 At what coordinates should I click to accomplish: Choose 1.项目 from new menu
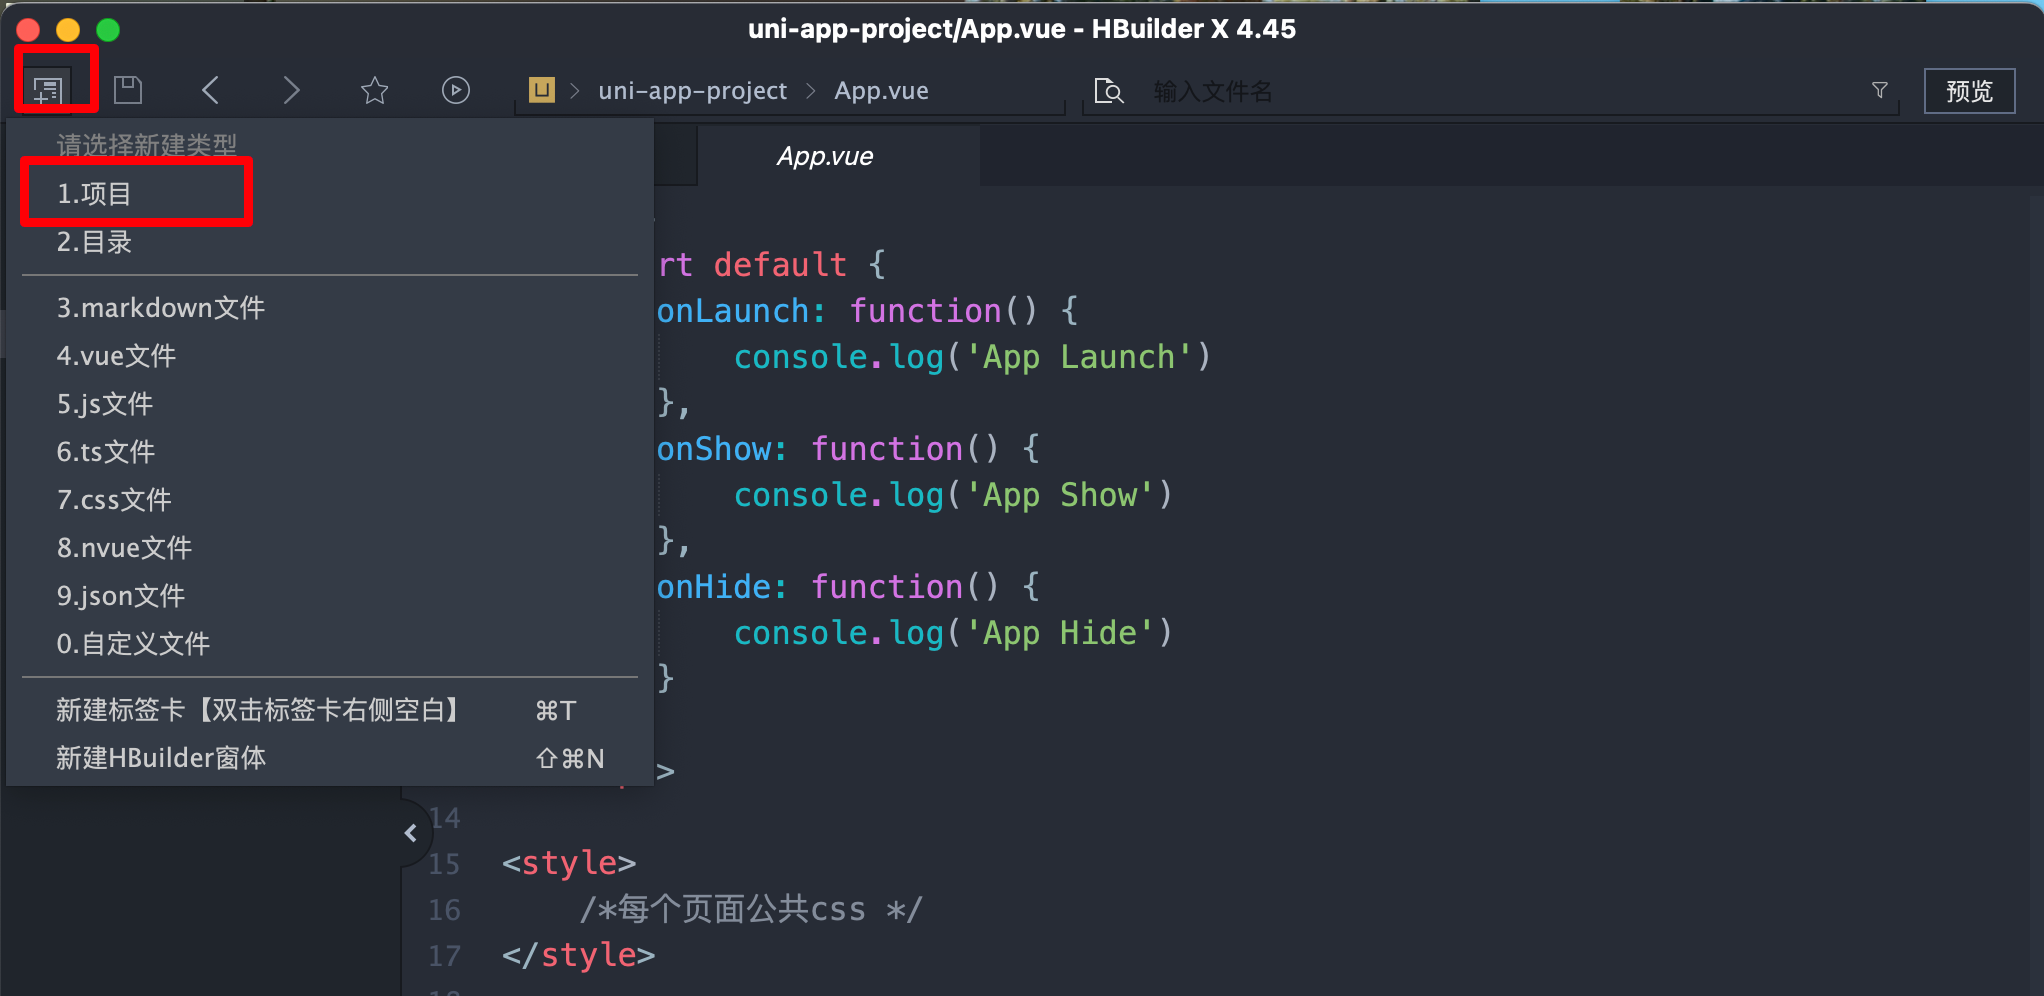pos(330,194)
